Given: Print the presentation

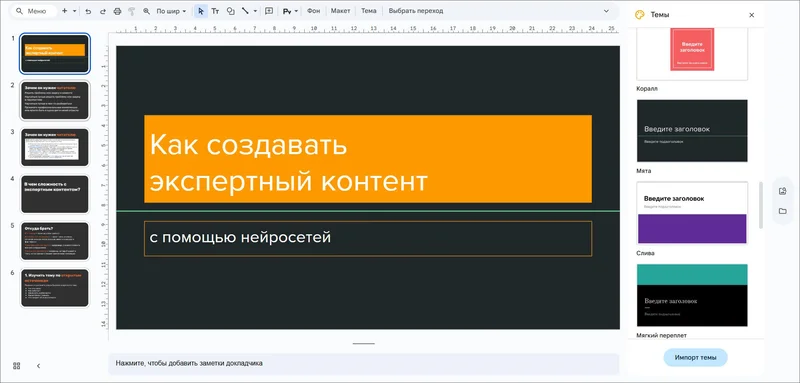Looking at the screenshot, I should click(x=117, y=11).
